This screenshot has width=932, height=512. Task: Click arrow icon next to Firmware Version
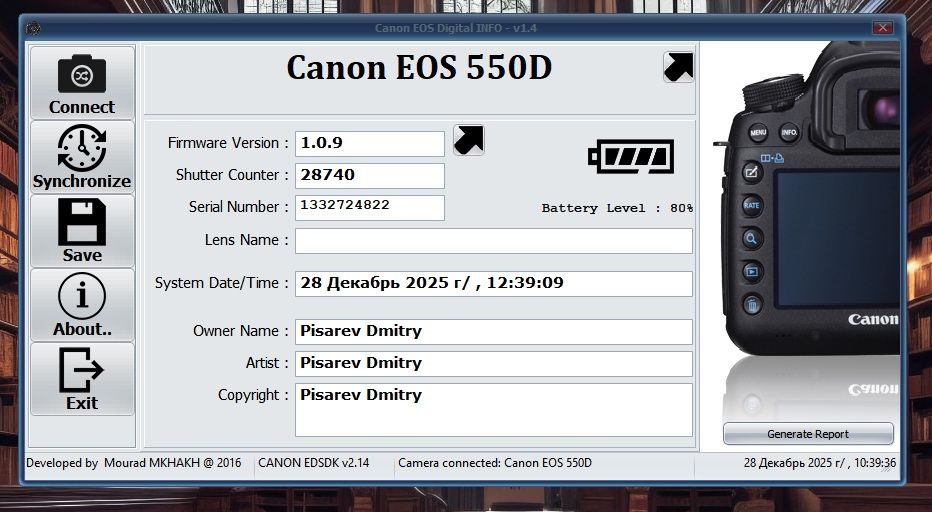click(x=469, y=140)
